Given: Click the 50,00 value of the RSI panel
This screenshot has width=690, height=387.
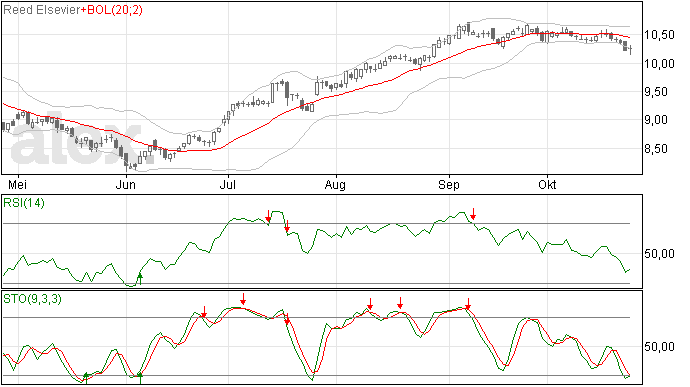Looking at the screenshot, I should [659, 254].
